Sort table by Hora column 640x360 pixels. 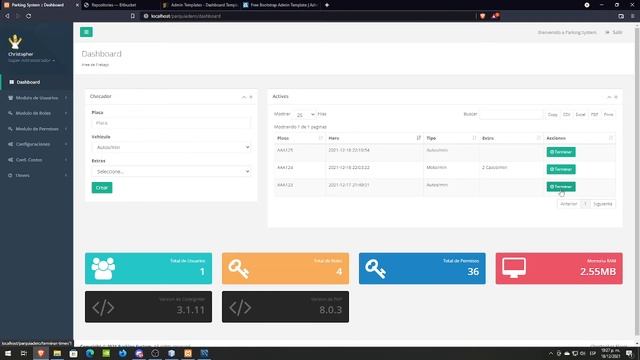[374, 138]
